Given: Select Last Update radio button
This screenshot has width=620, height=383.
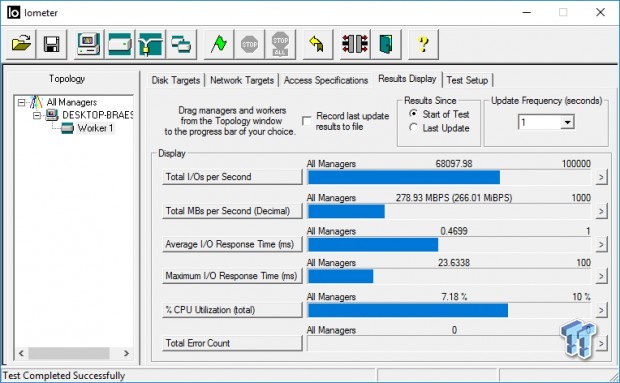Looking at the screenshot, I should 413,128.
